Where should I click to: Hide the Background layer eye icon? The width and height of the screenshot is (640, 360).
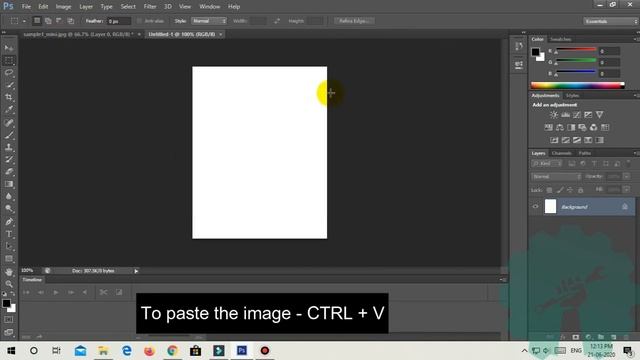[536, 207]
